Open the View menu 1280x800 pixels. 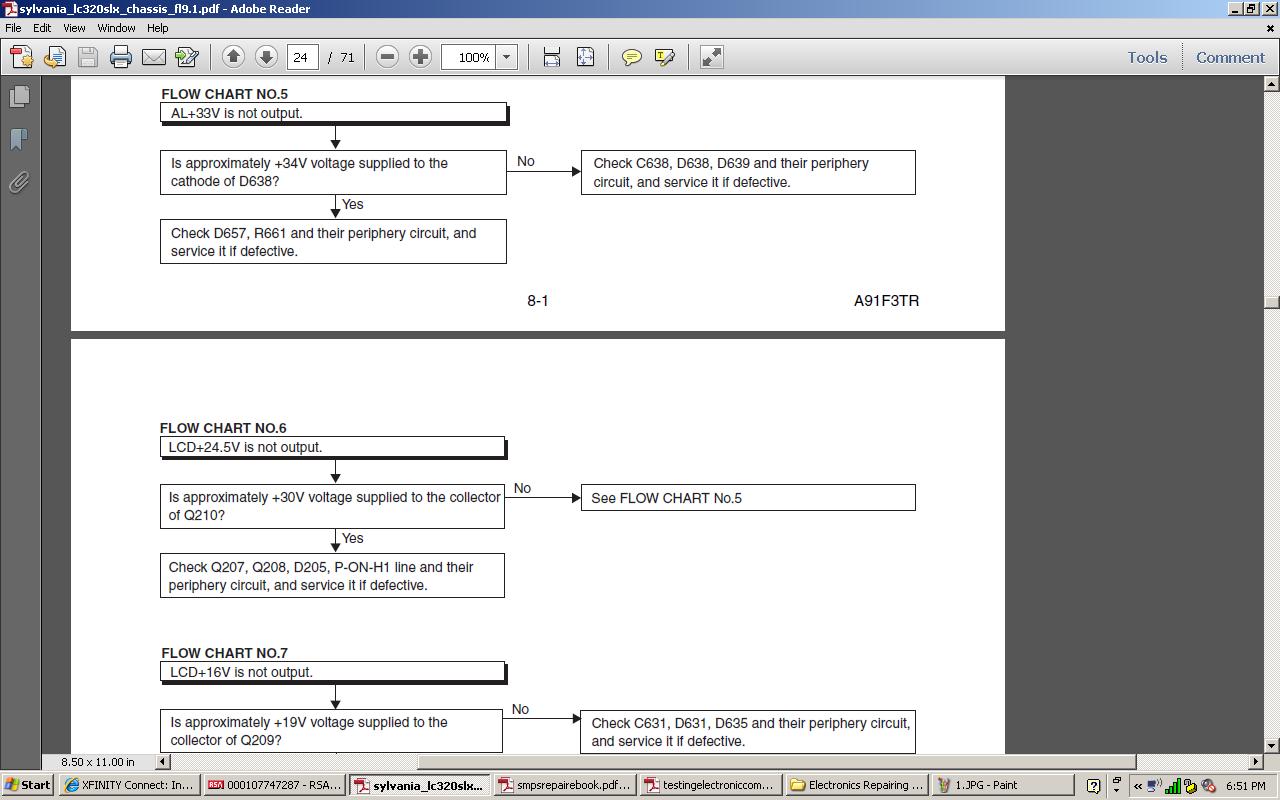[74, 28]
